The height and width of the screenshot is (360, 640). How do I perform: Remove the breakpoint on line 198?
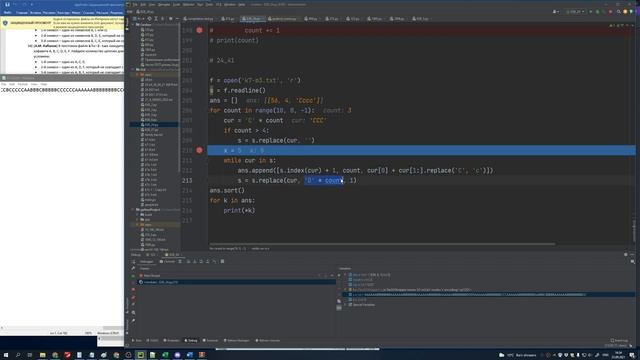point(199,30)
